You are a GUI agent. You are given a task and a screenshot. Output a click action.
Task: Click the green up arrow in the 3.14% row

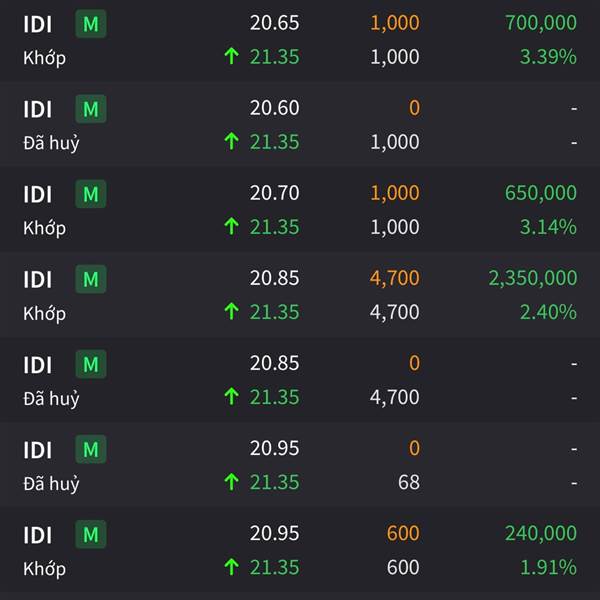pos(232,226)
